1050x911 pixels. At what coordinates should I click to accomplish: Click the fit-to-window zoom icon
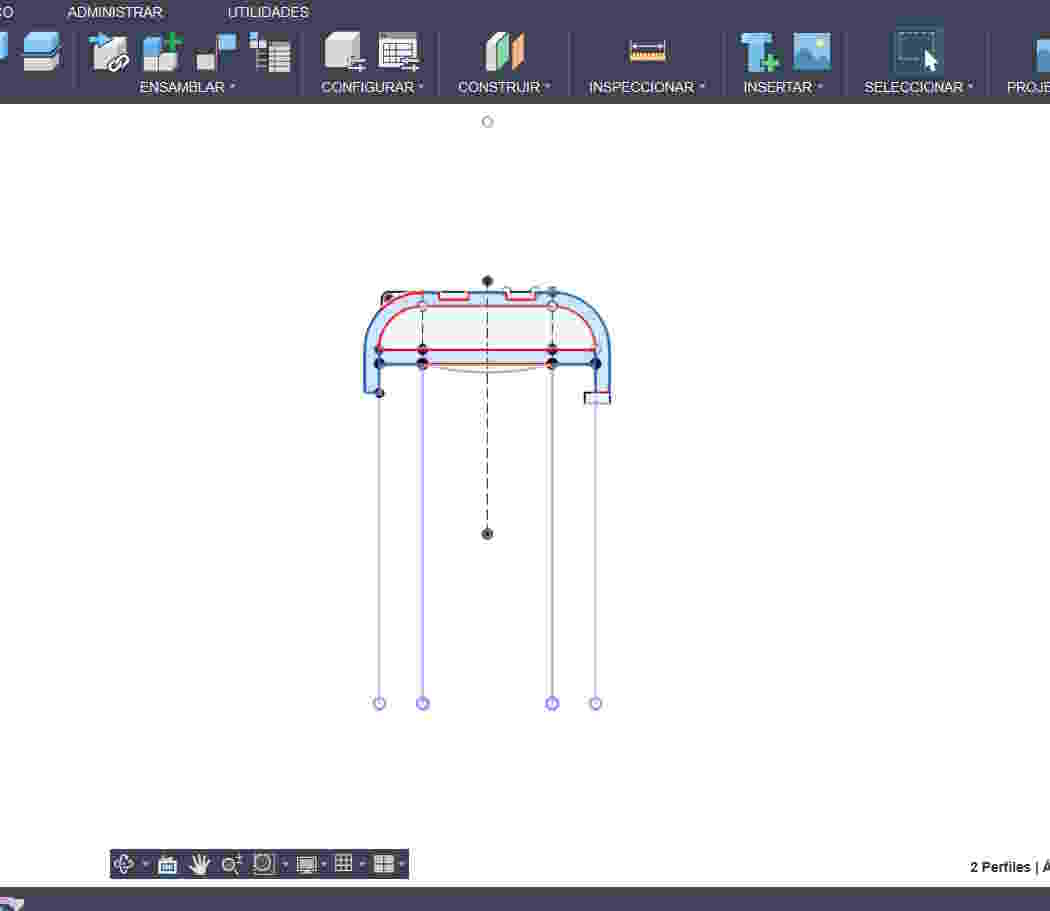(x=263, y=864)
